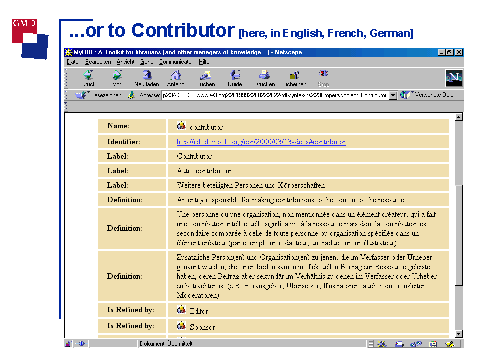The height and width of the screenshot is (360, 480).
Task: Open the Communicator menu
Action: [x=175, y=62]
